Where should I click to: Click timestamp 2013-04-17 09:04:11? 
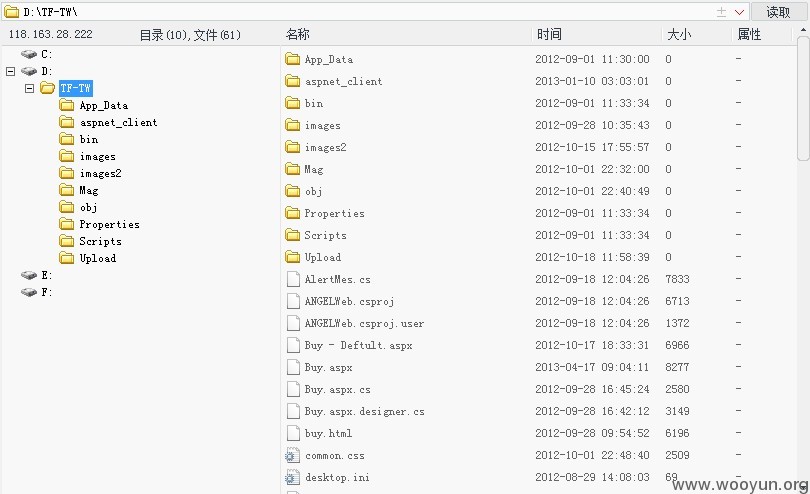point(592,367)
